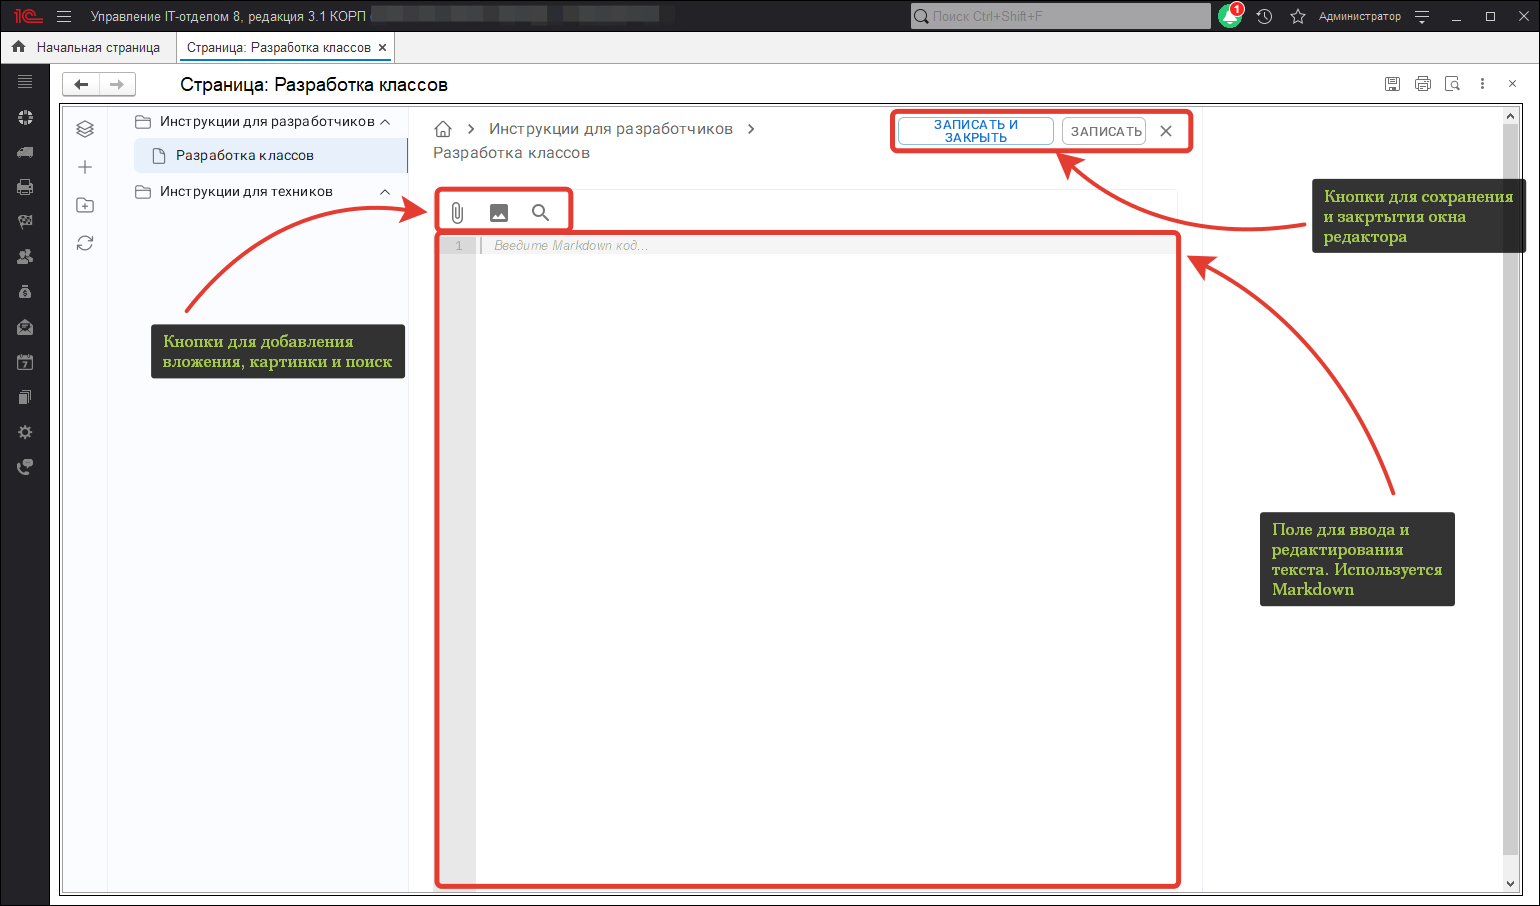Click the refresh arrows icon
This screenshot has height=906, width=1540.
[x=85, y=243]
